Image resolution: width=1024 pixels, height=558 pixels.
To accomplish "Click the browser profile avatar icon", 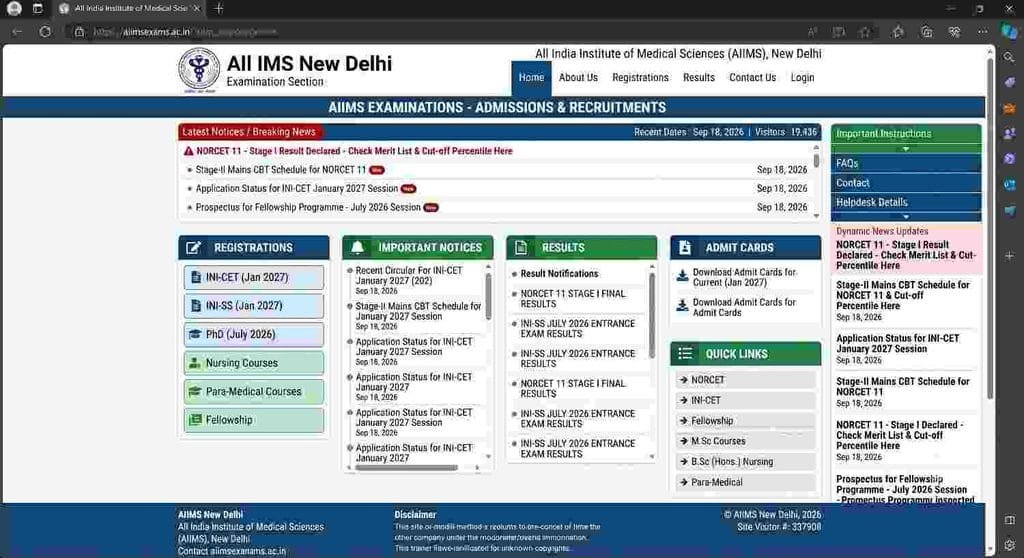I will coord(14,8).
